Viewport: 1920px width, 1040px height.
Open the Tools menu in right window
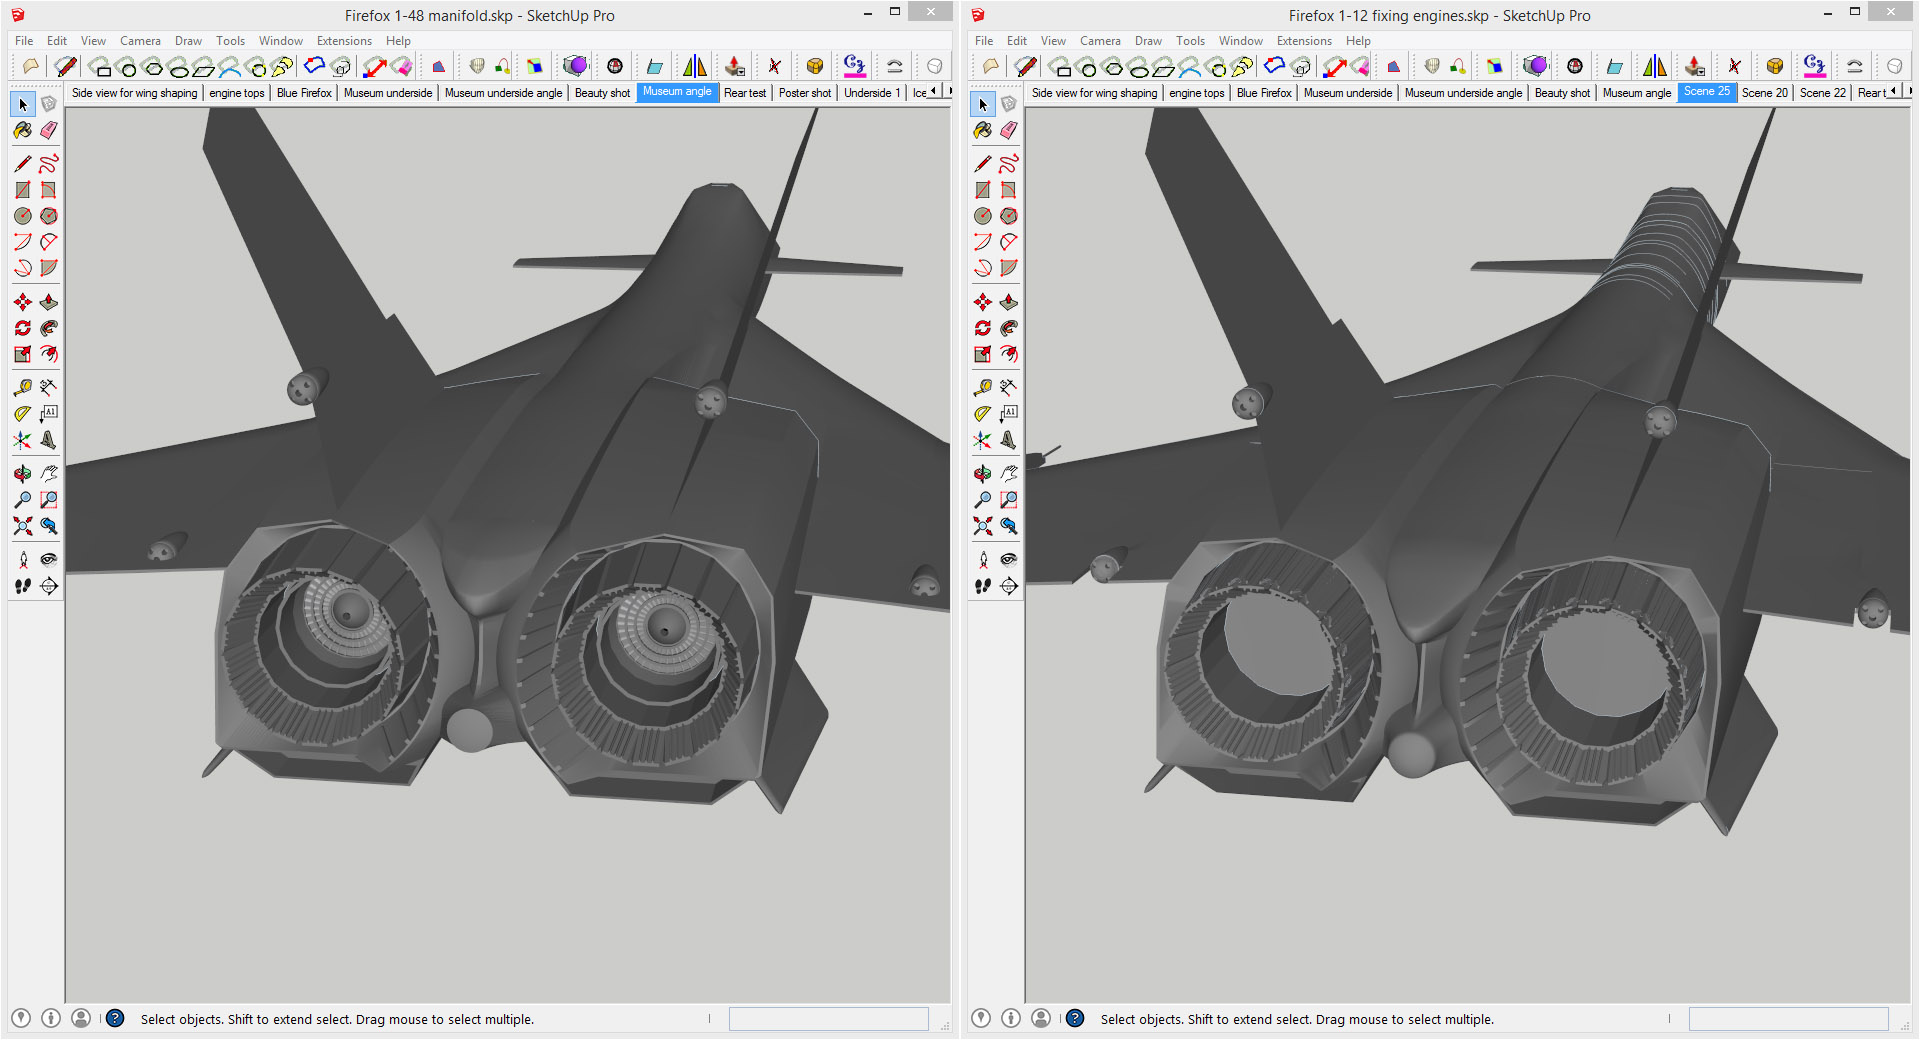click(1190, 41)
